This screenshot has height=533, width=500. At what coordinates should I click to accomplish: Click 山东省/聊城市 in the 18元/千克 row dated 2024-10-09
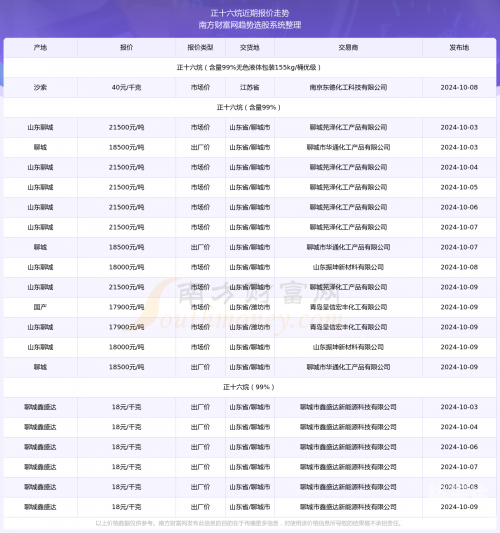pyautogui.click(x=250, y=507)
